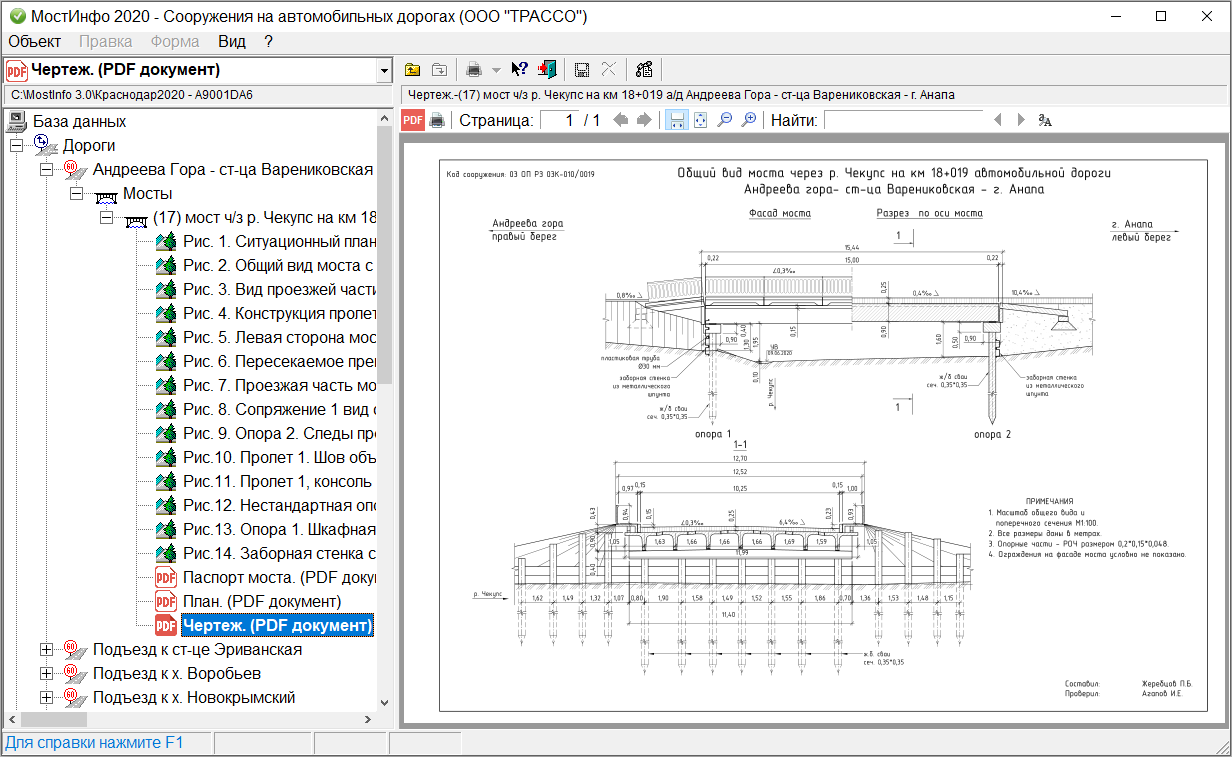Open the PDF file via the red PDF icon
1232x757 pixels.
tap(412, 120)
